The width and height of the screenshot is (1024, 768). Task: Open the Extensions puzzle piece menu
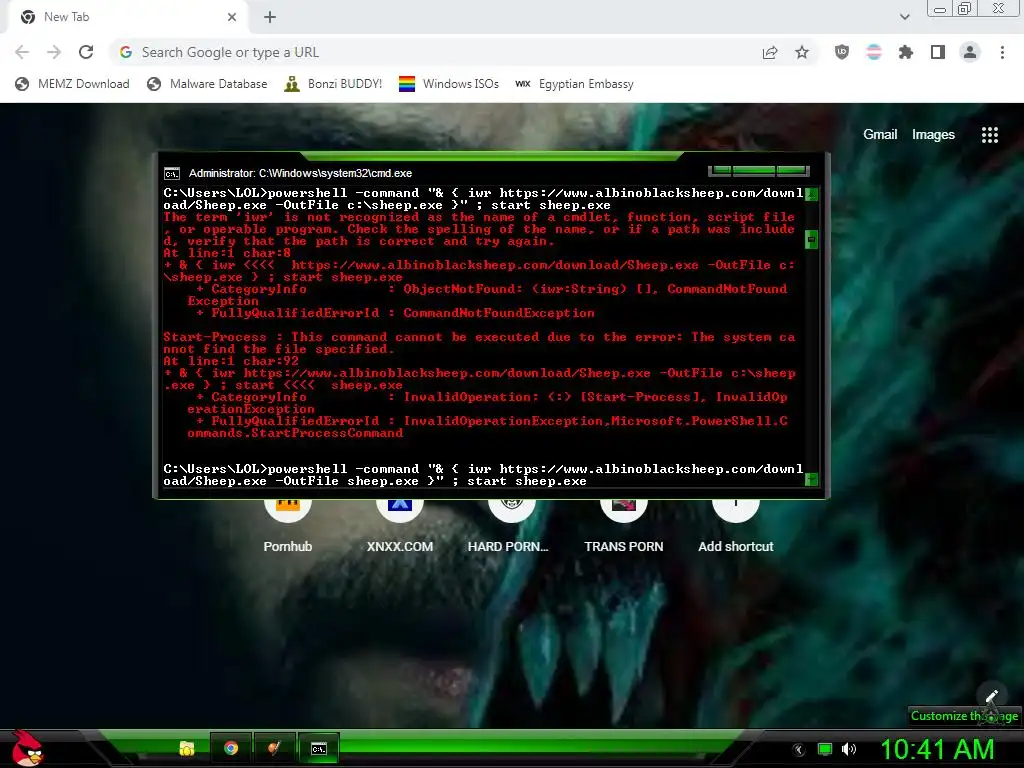click(x=906, y=52)
